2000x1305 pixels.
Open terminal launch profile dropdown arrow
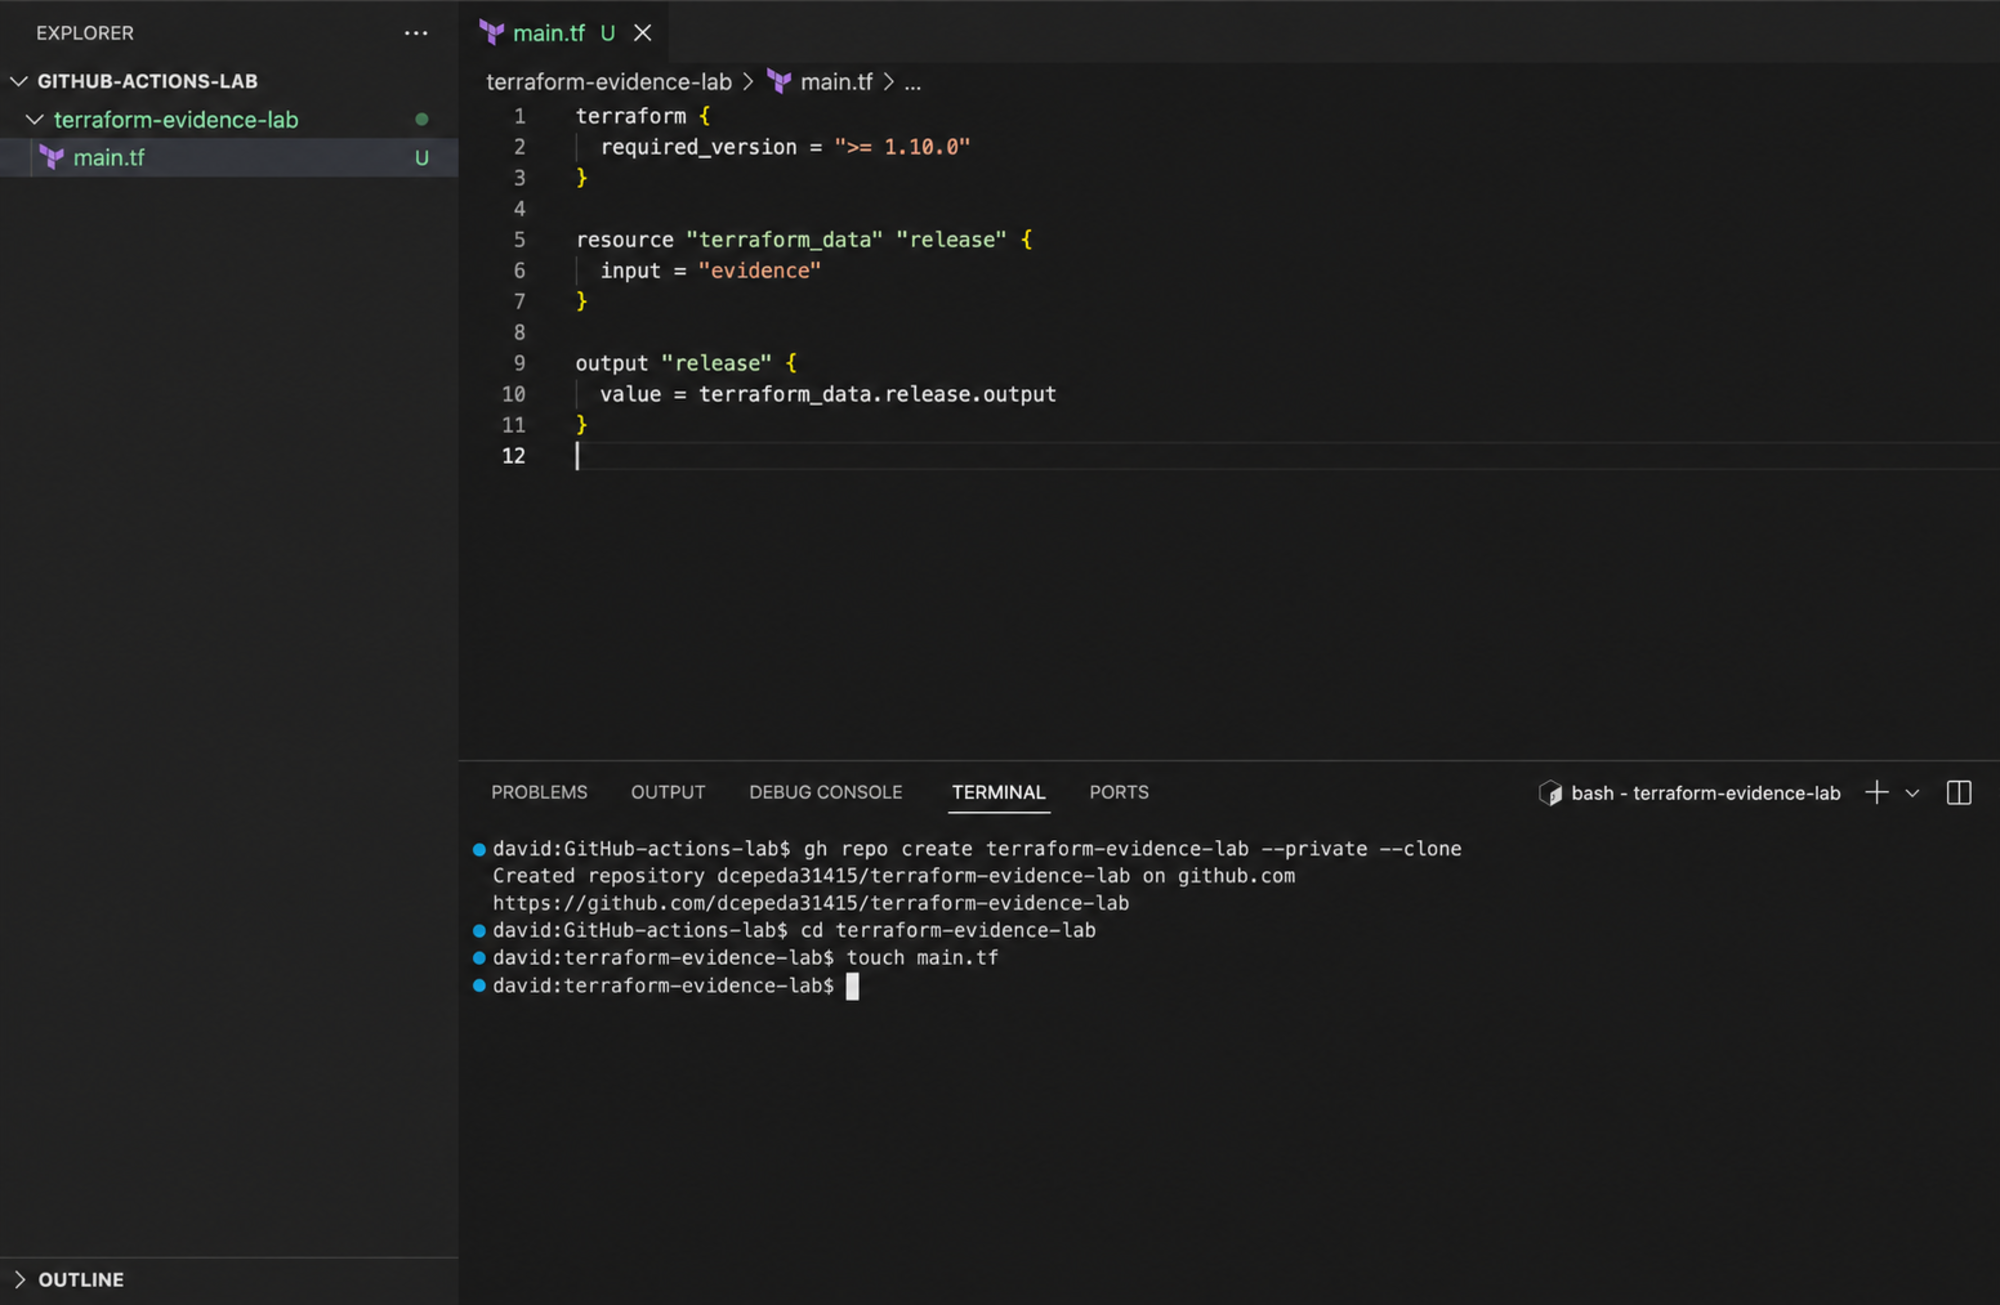point(1912,793)
